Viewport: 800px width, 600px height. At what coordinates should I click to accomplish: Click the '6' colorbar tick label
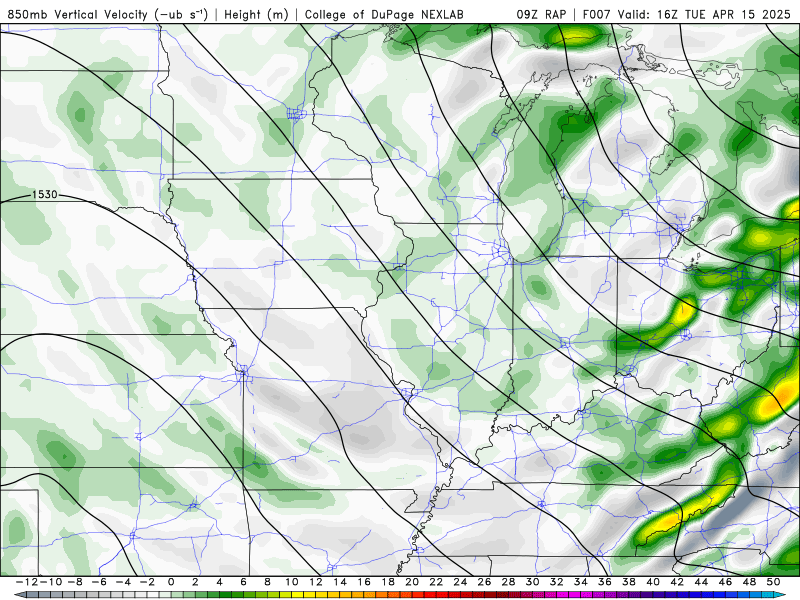pos(243,582)
